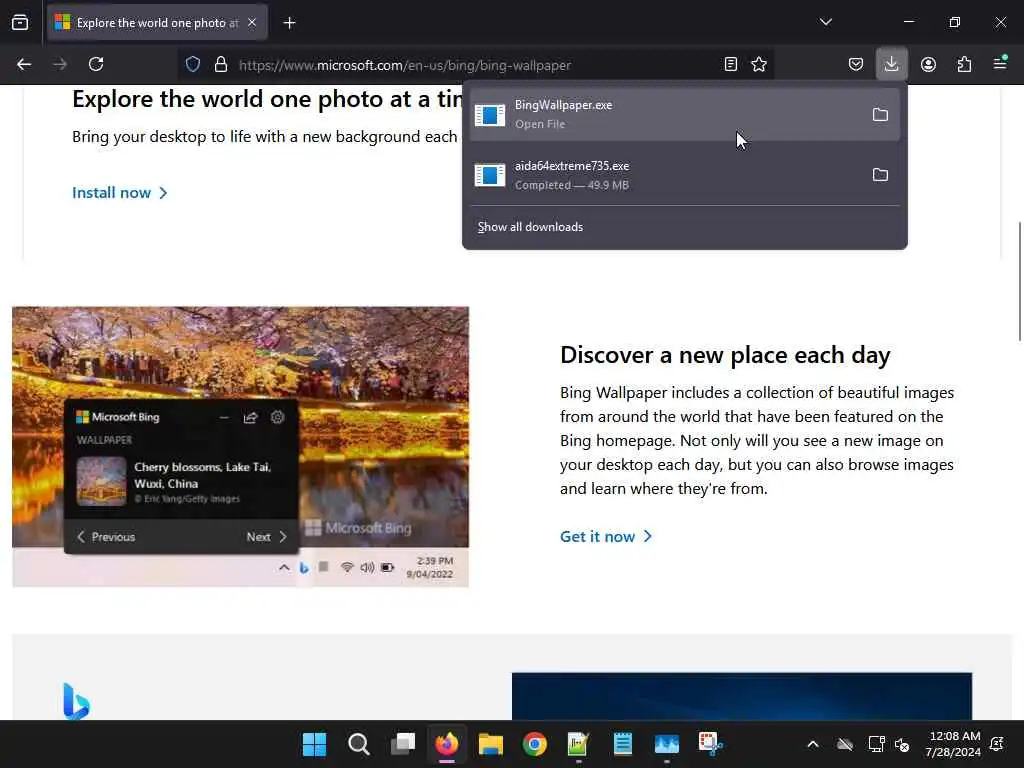Go back to previous page

coord(24,64)
